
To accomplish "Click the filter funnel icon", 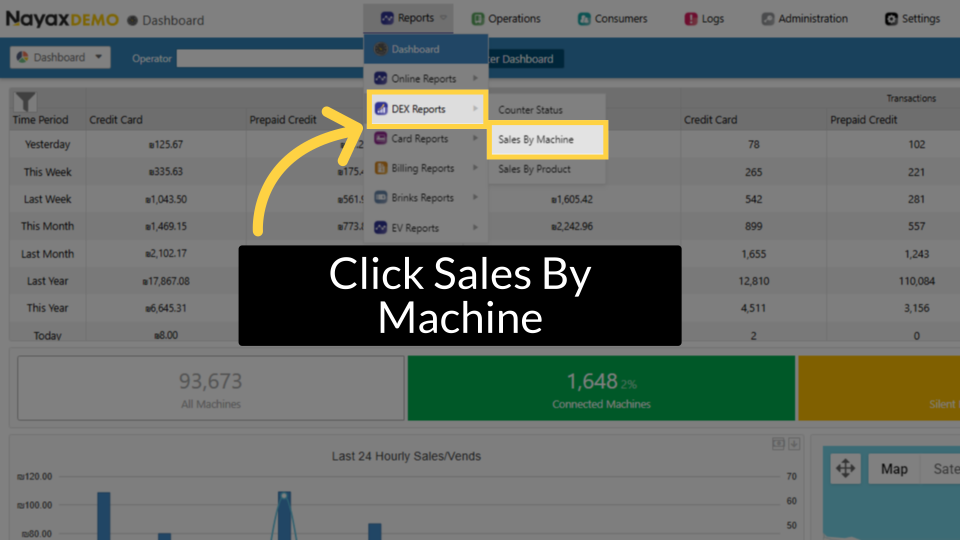I will [25, 101].
